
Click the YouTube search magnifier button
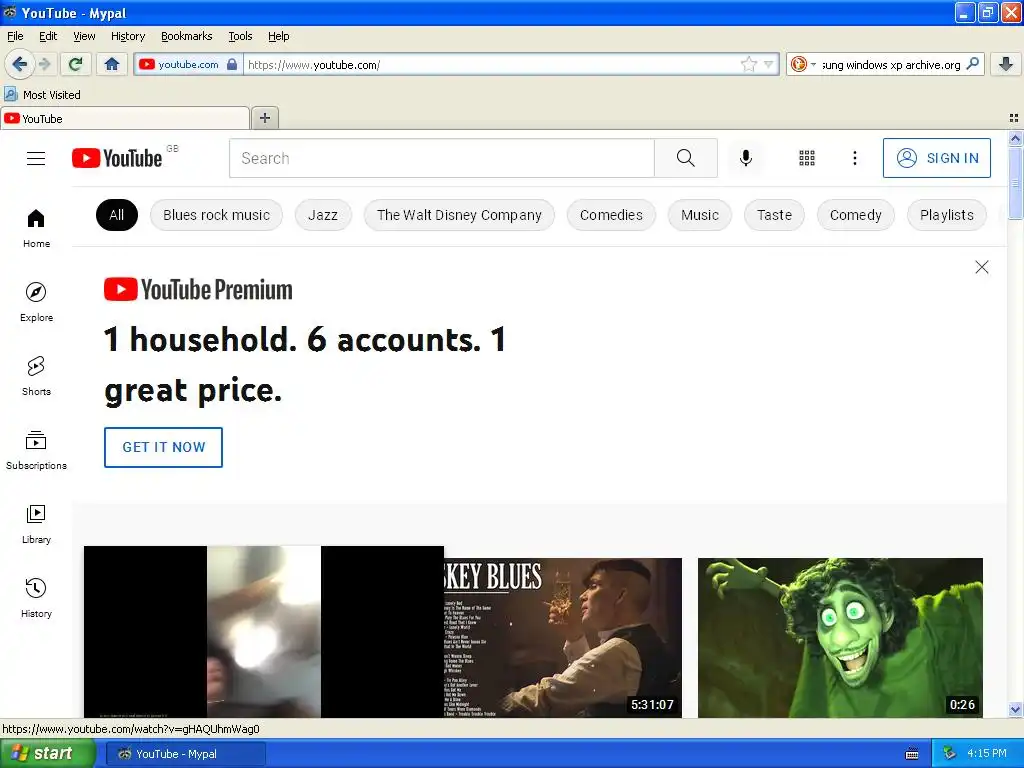(686, 158)
